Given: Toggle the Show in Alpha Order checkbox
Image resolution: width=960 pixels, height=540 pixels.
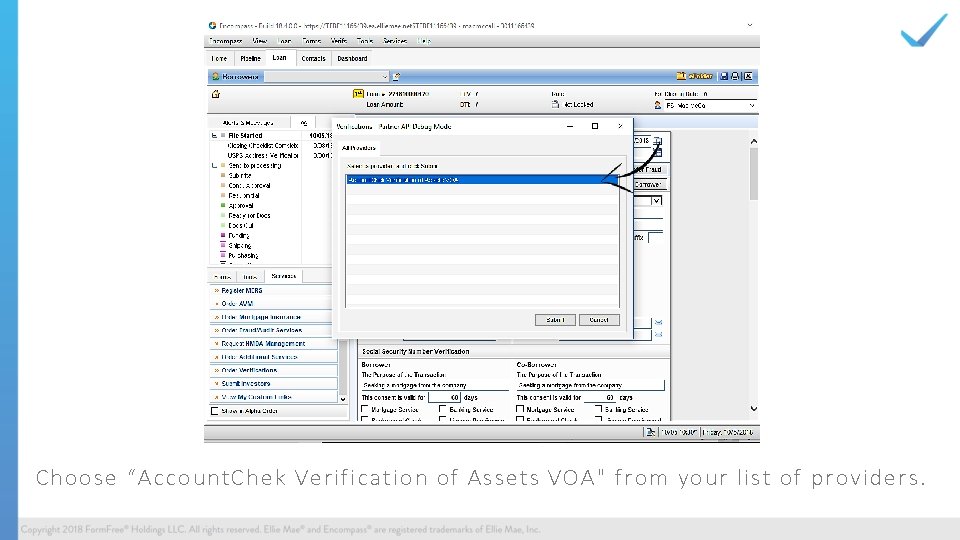Looking at the screenshot, I should pos(215,411).
